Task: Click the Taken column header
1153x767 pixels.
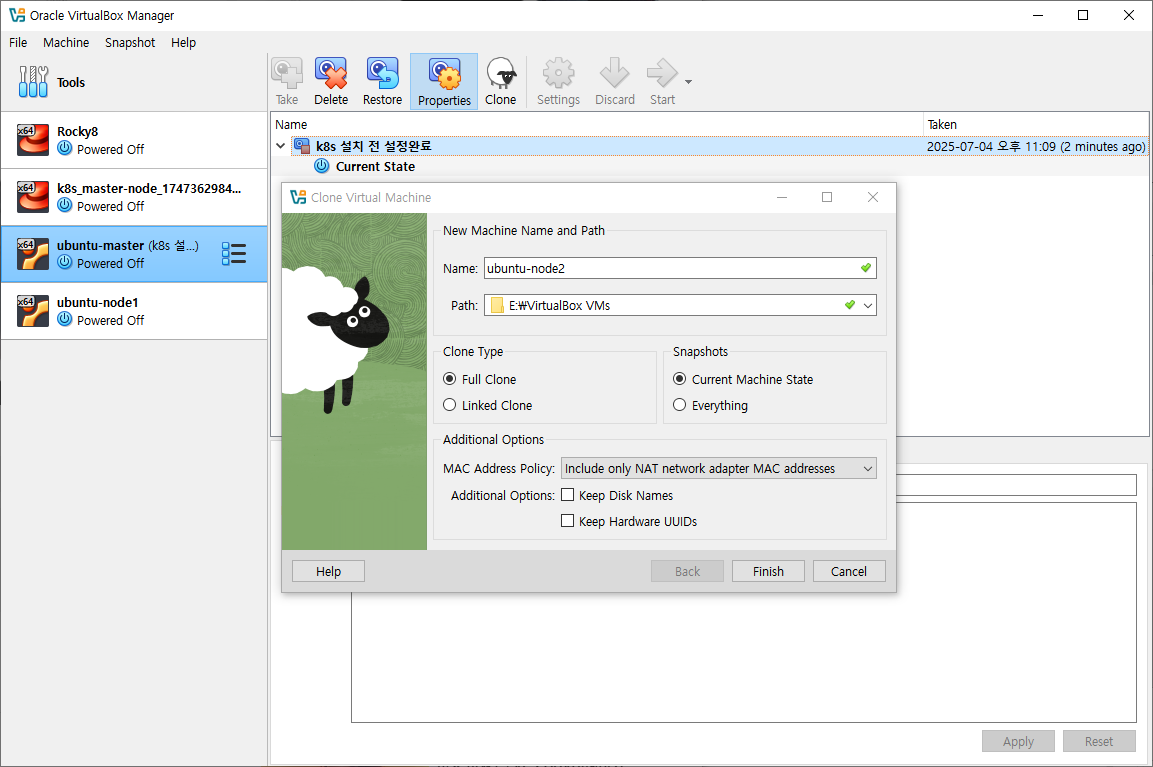Action: [x=1035, y=124]
